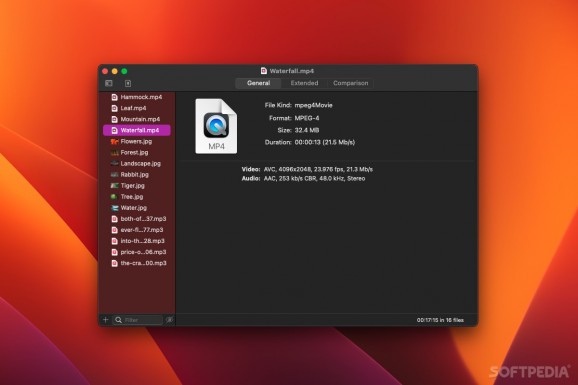
Task: Select the highlighted Waterfall.mp4 row
Action: click(x=137, y=130)
